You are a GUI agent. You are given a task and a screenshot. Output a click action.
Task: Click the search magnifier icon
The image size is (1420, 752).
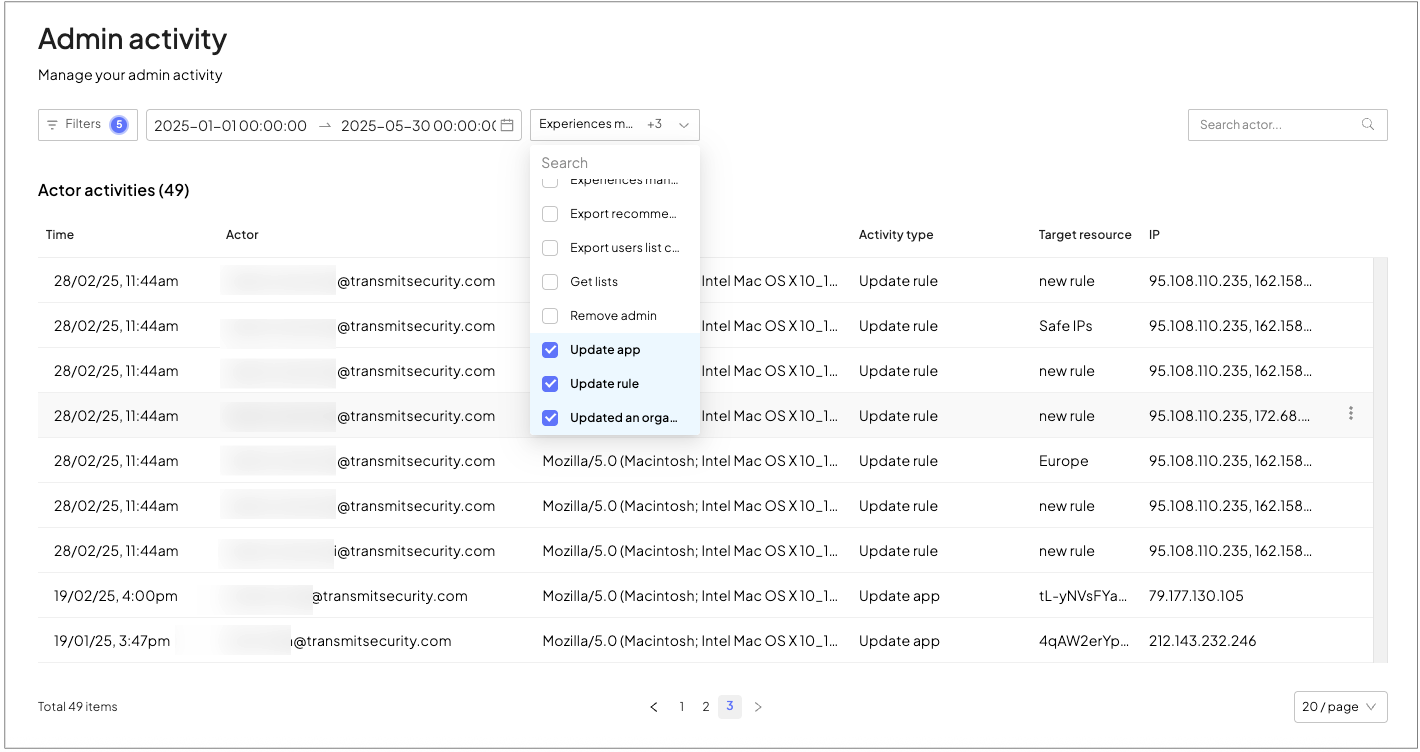point(1367,125)
